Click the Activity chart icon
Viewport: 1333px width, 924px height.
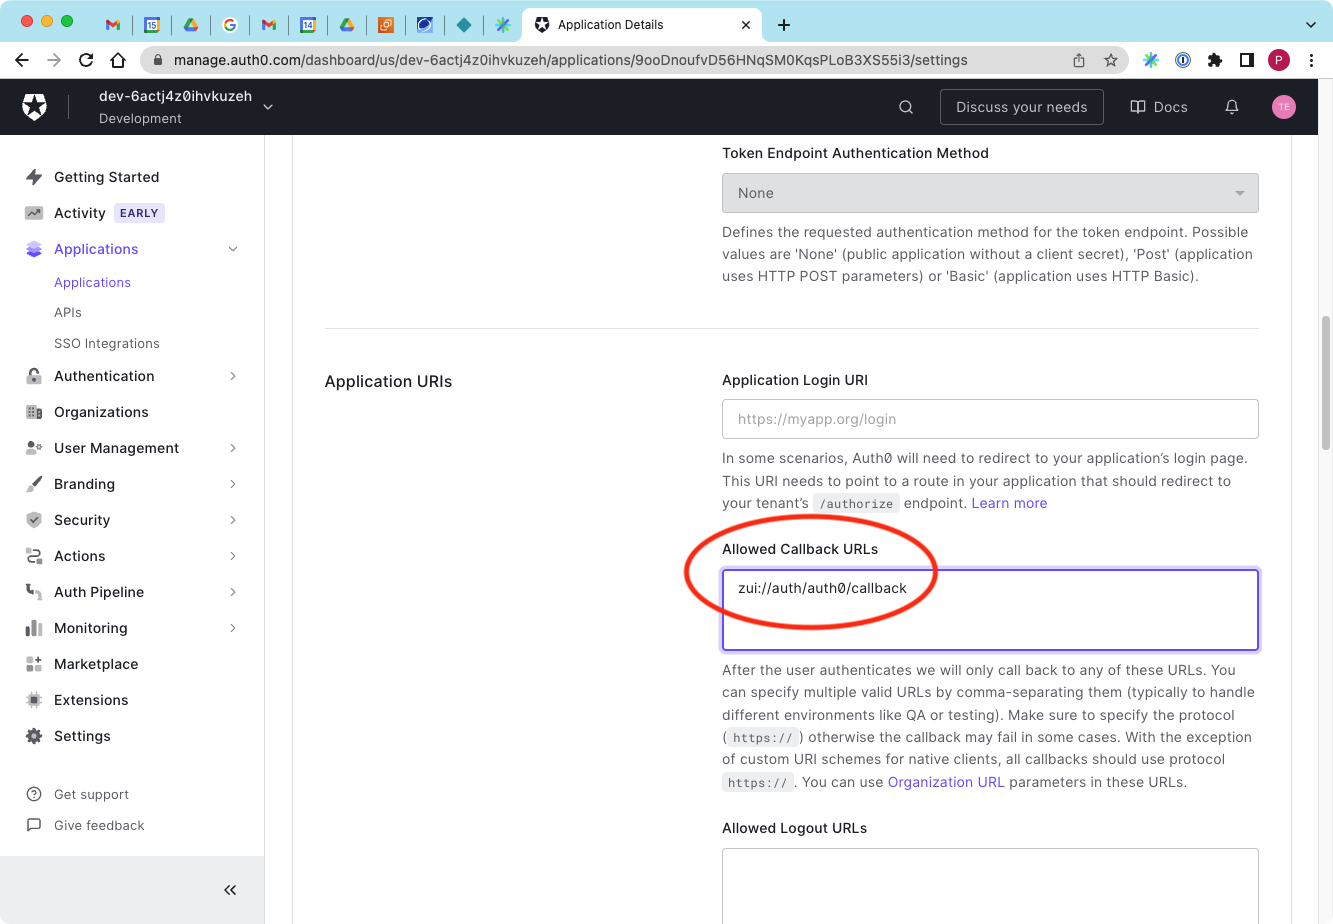[x=34, y=213]
